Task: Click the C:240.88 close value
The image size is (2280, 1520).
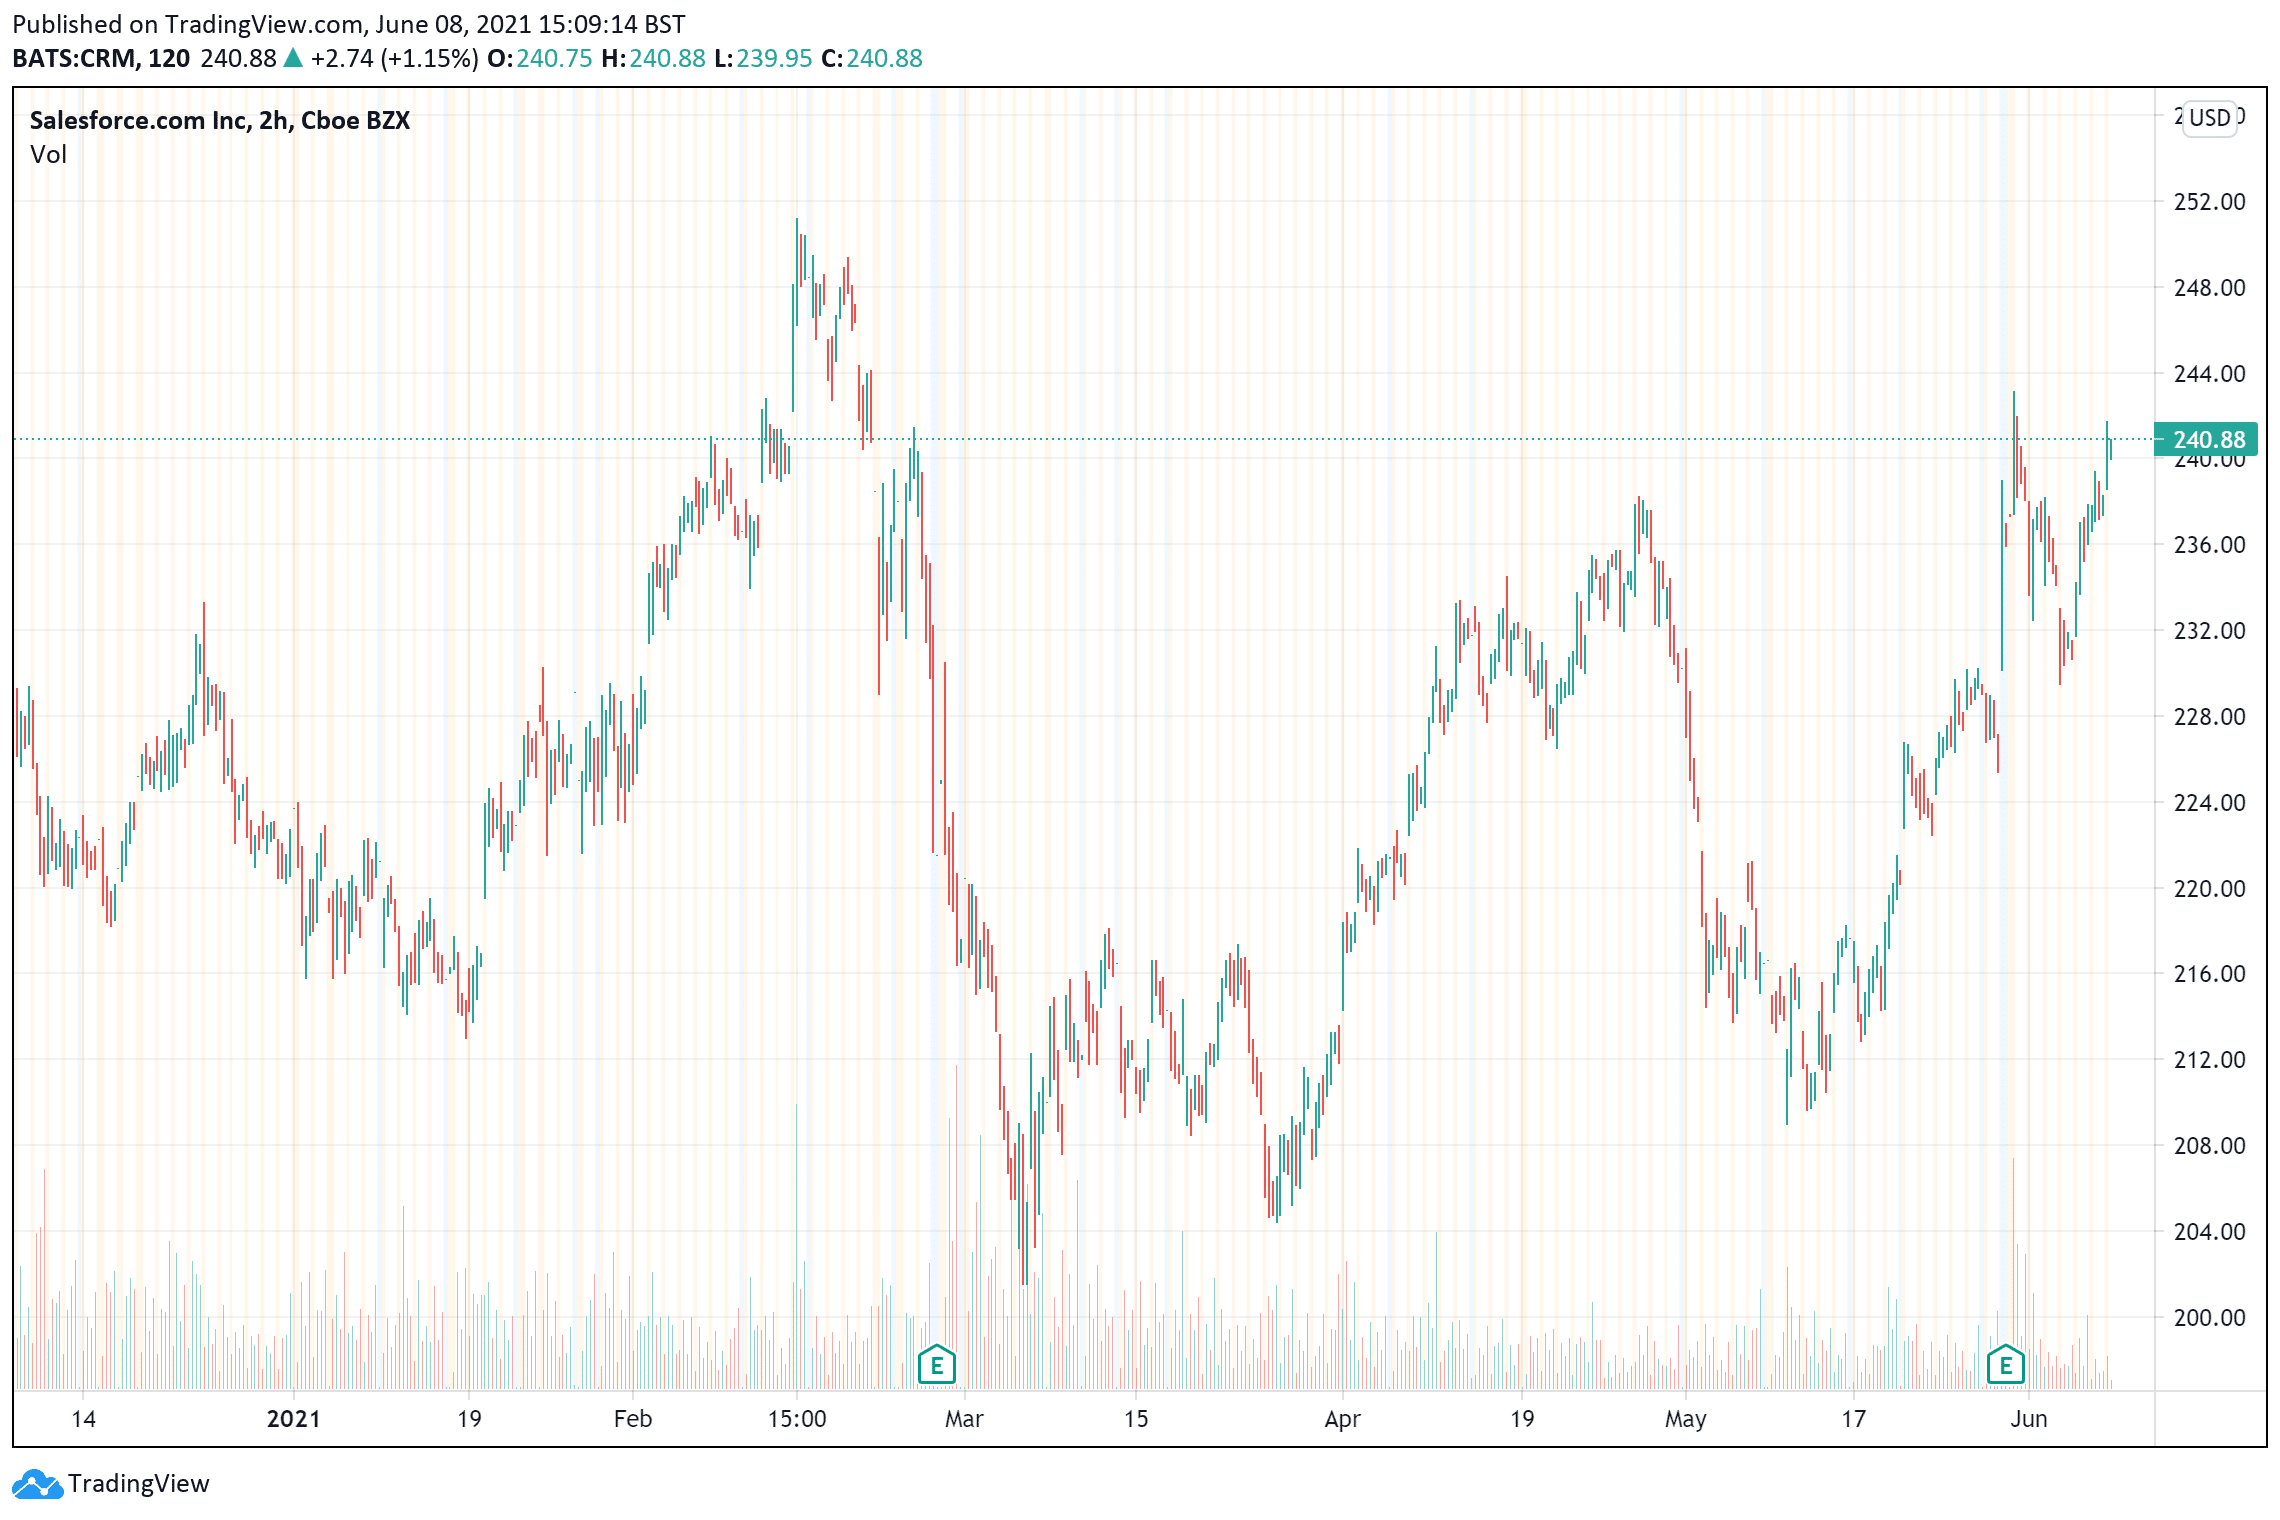Action: pyautogui.click(x=872, y=59)
